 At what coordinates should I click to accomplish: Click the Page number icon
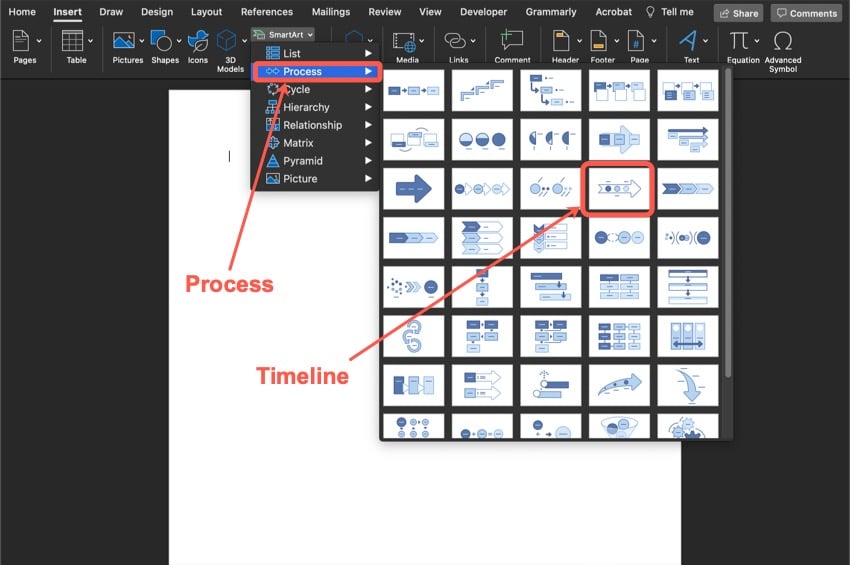(635, 41)
